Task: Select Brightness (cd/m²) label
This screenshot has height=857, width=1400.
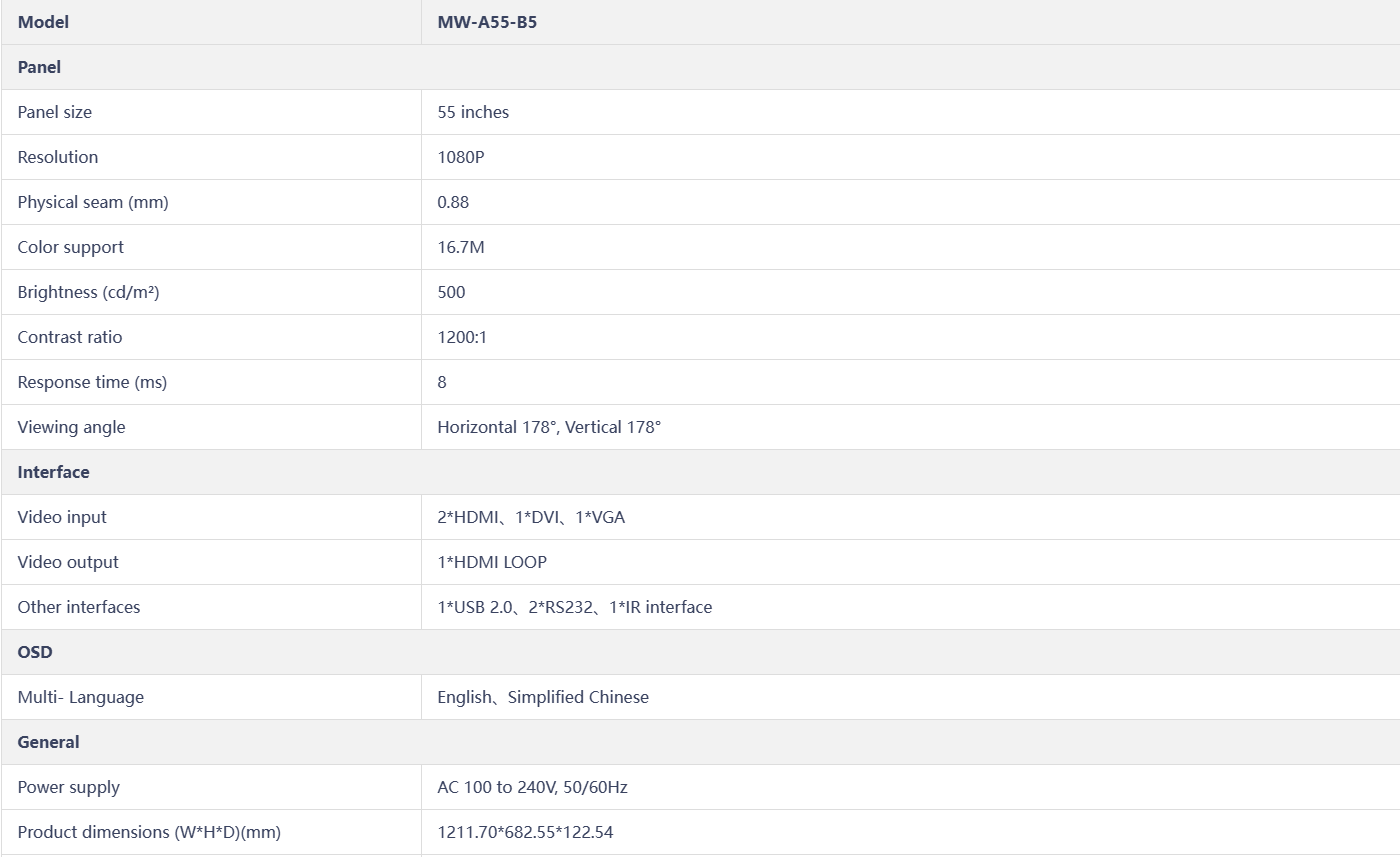Action: tap(88, 292)
